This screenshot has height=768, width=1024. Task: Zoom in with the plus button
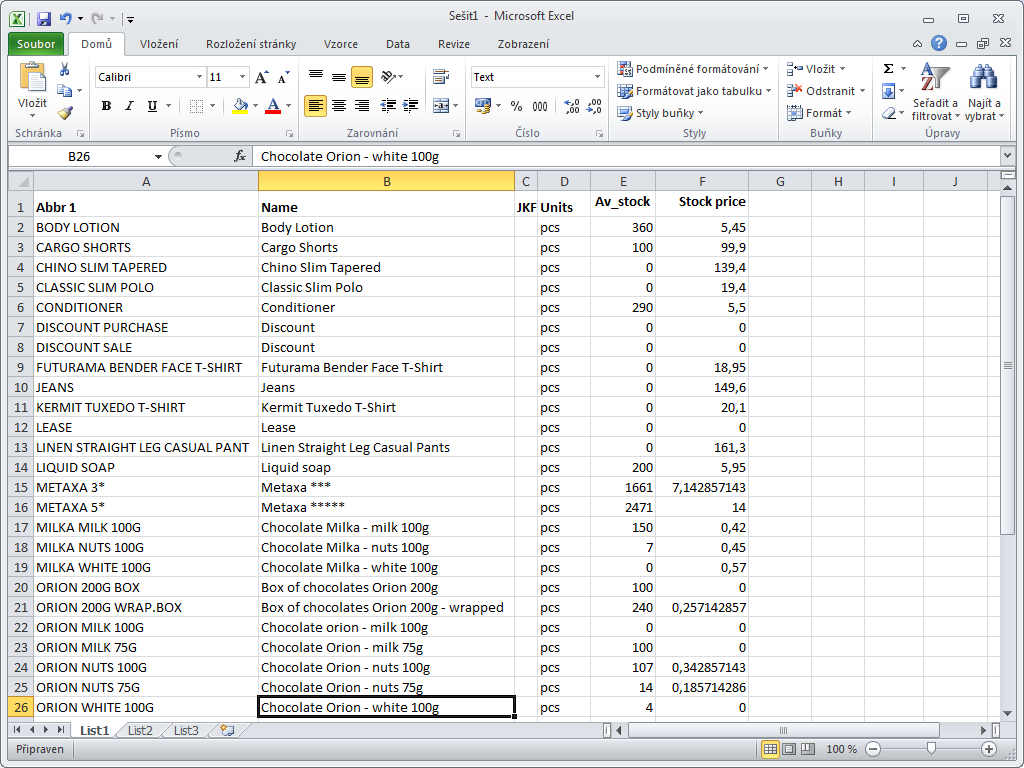tap(989, 749)
